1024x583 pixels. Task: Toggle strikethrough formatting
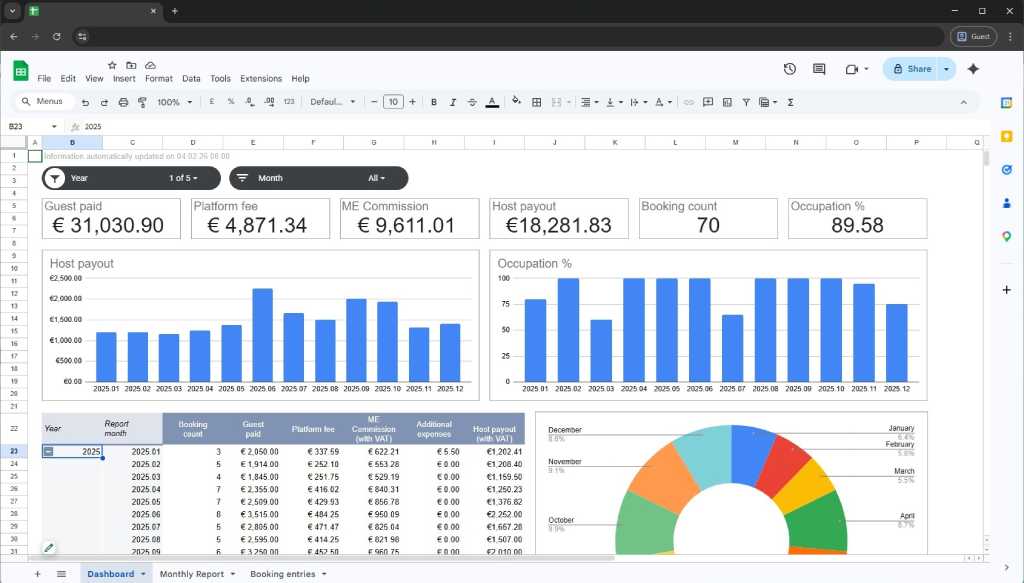[472, 102]
